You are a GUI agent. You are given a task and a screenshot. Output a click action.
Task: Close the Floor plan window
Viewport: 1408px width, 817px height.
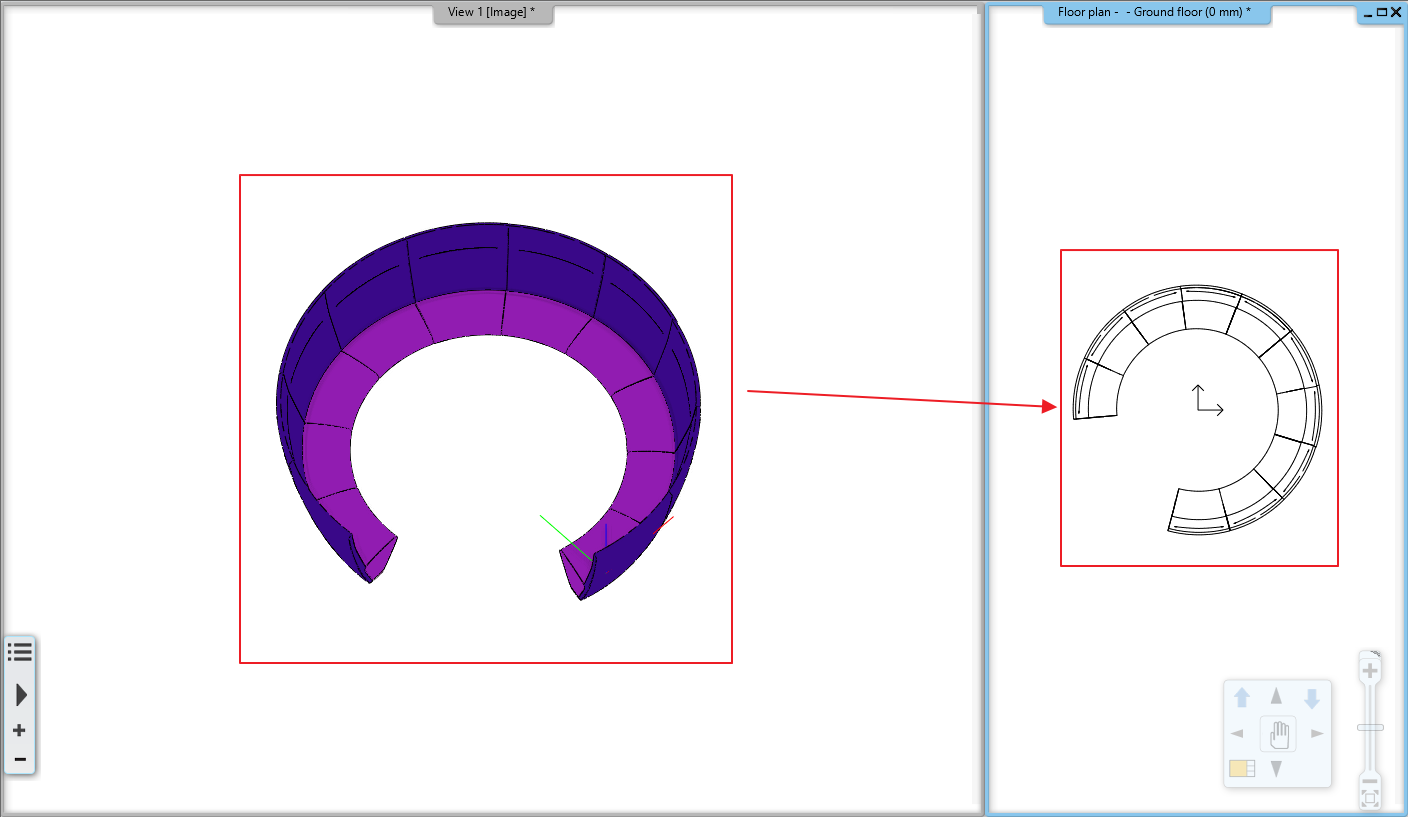point(1395,13)
